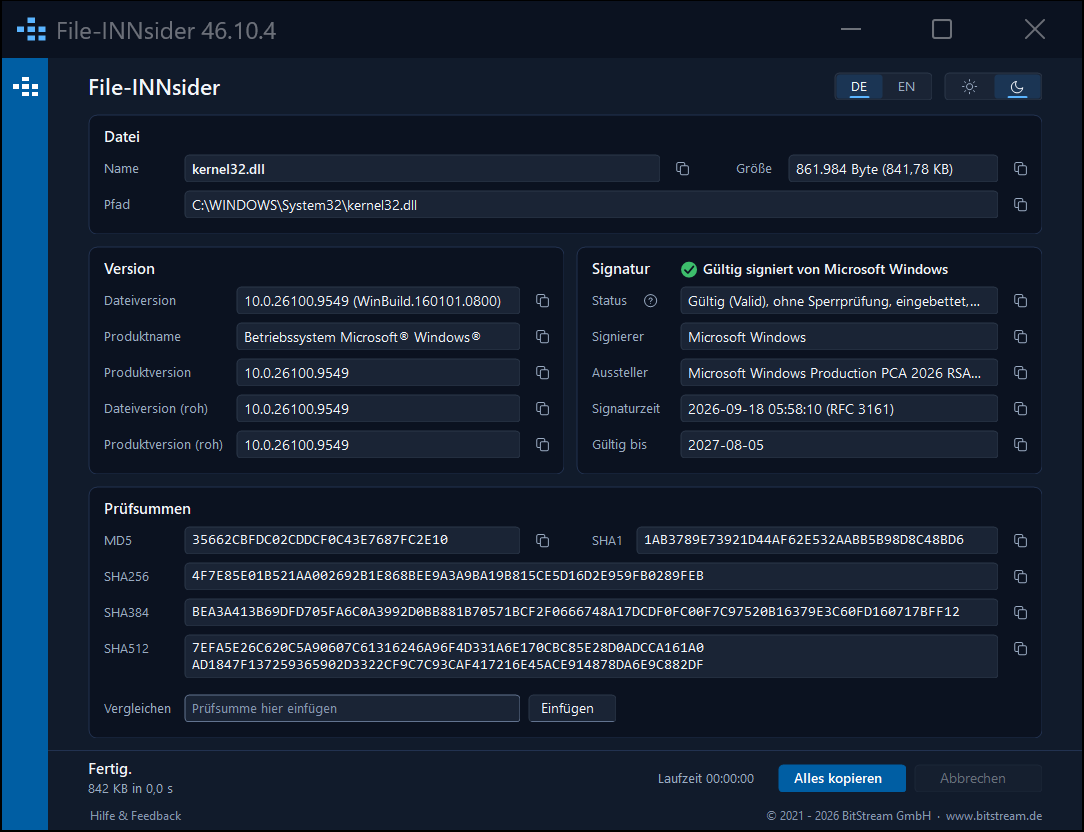The width and height of the screenshot is (1084, 832).
Task: Click the Status field Gültig (Valid)
Action: click(839, 301)
